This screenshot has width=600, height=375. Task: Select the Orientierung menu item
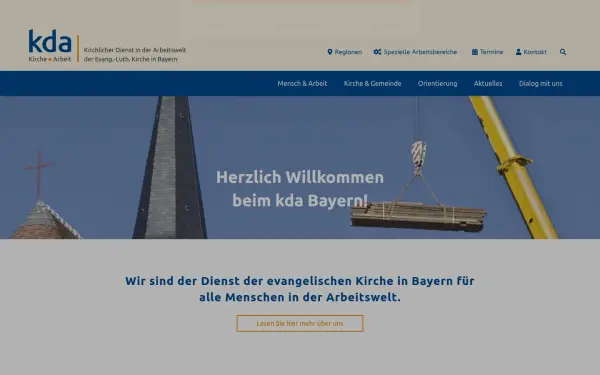(x=437, y=83)
